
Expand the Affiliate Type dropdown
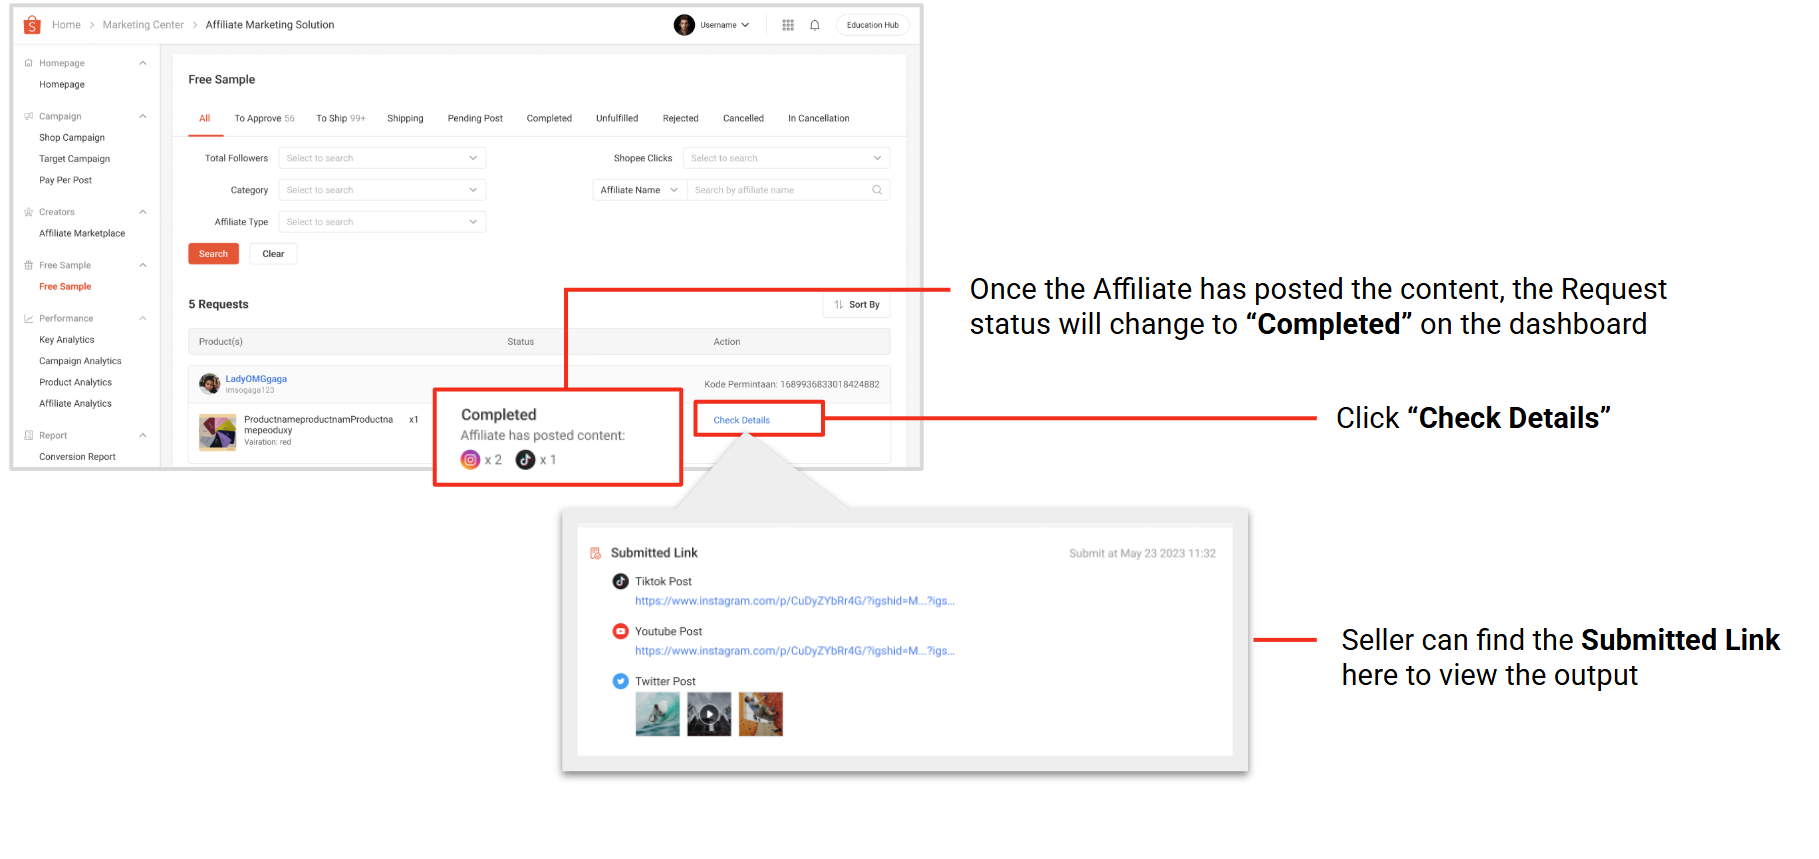tap(382, 222)
